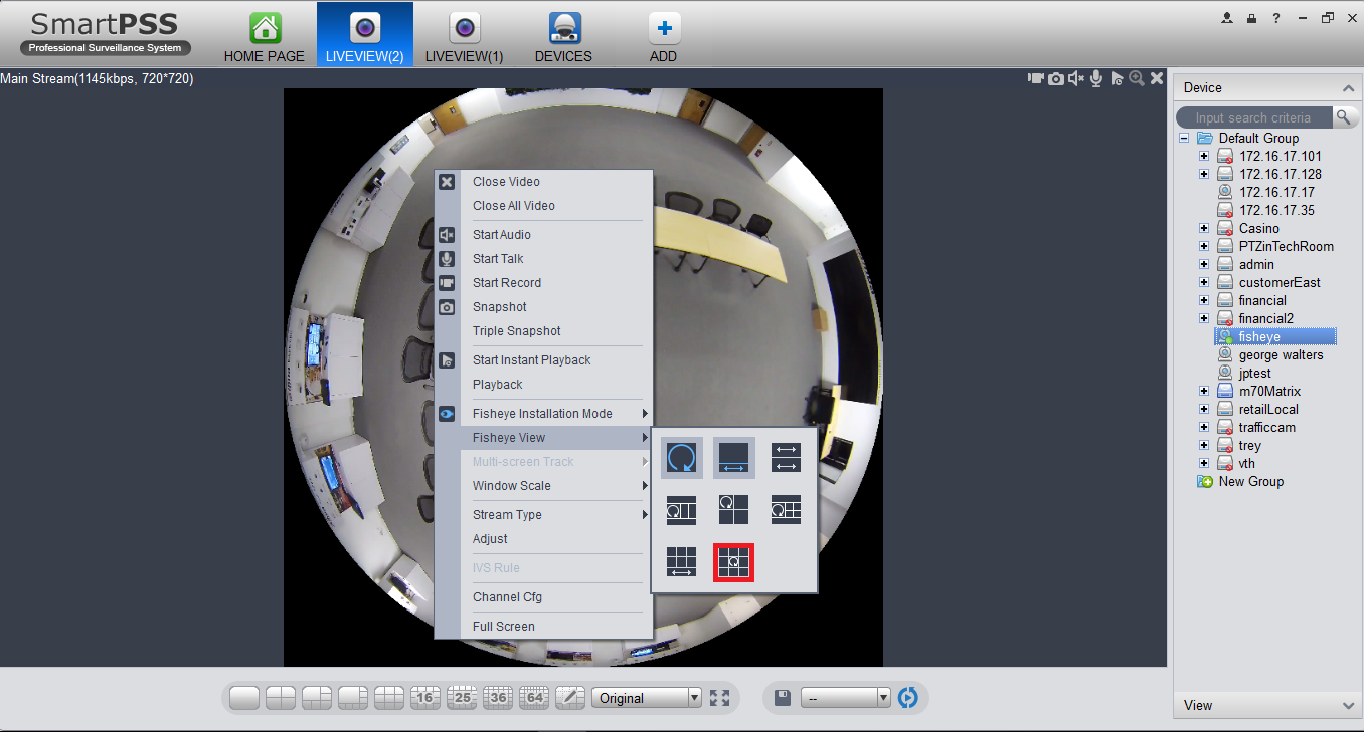Toggle local record camcorder icon above video

click(1036, 78)
